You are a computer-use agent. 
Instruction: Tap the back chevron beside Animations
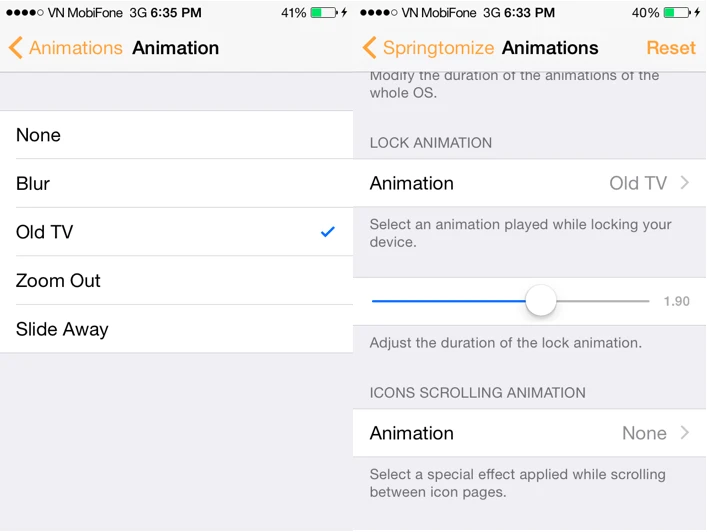coord(15,48)
